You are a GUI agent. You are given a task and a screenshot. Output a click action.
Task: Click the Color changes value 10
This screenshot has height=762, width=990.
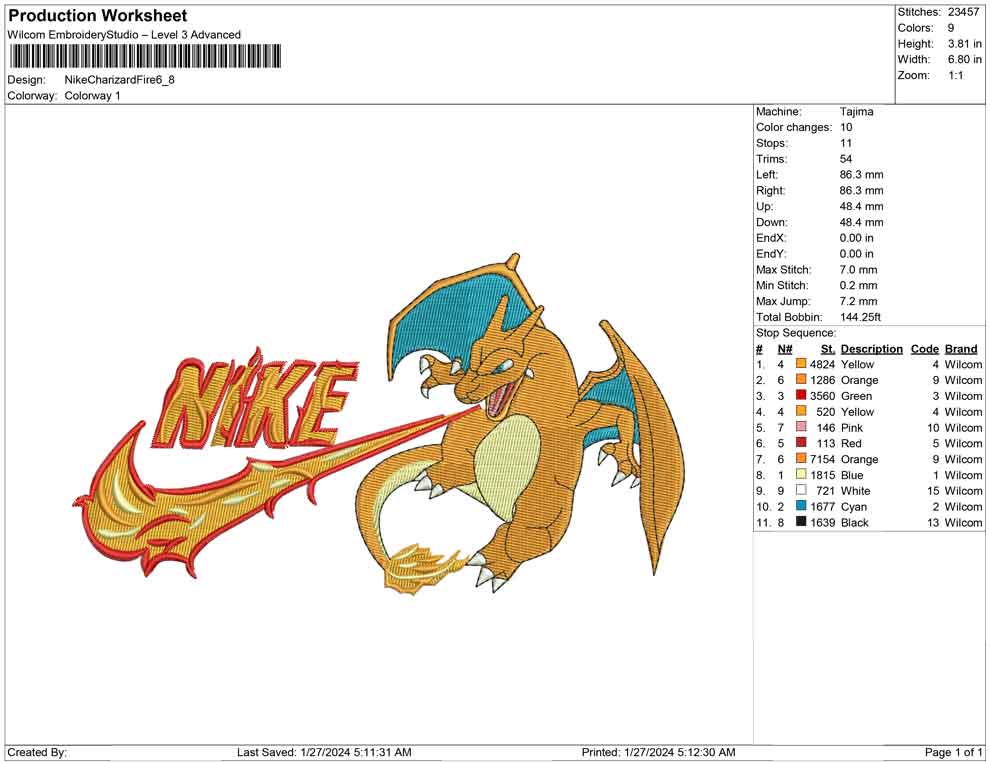(x=846, y=127)
